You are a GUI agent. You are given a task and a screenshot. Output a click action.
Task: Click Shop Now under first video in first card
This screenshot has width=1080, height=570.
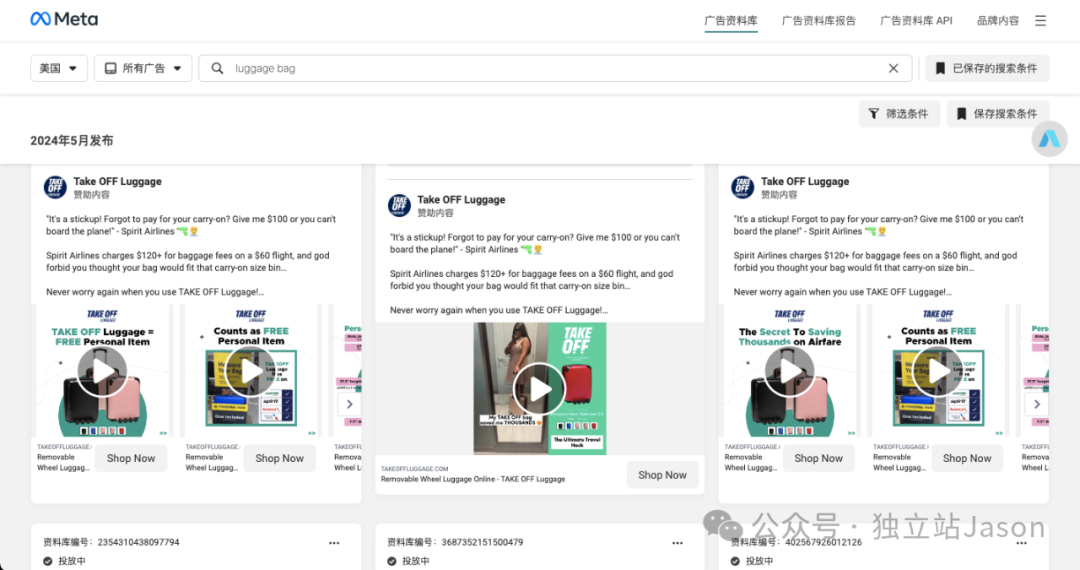click(131, 458)
